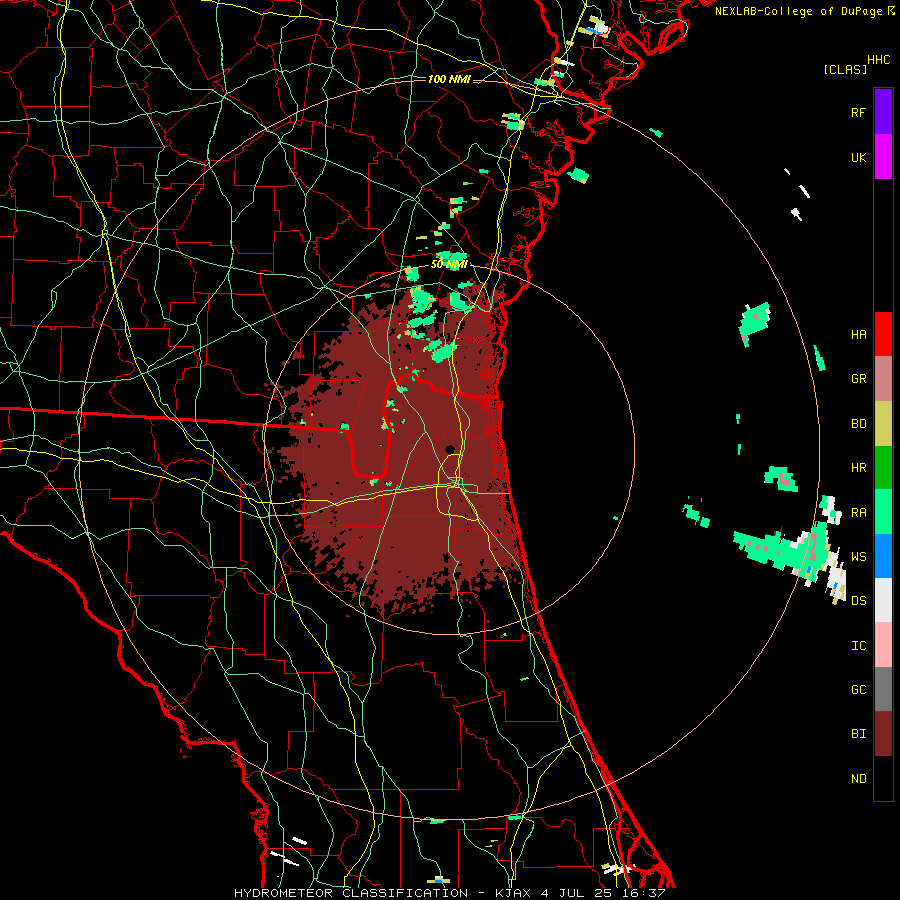Click the ND legend label
This screenshot has height=900, width=900.
858,778
